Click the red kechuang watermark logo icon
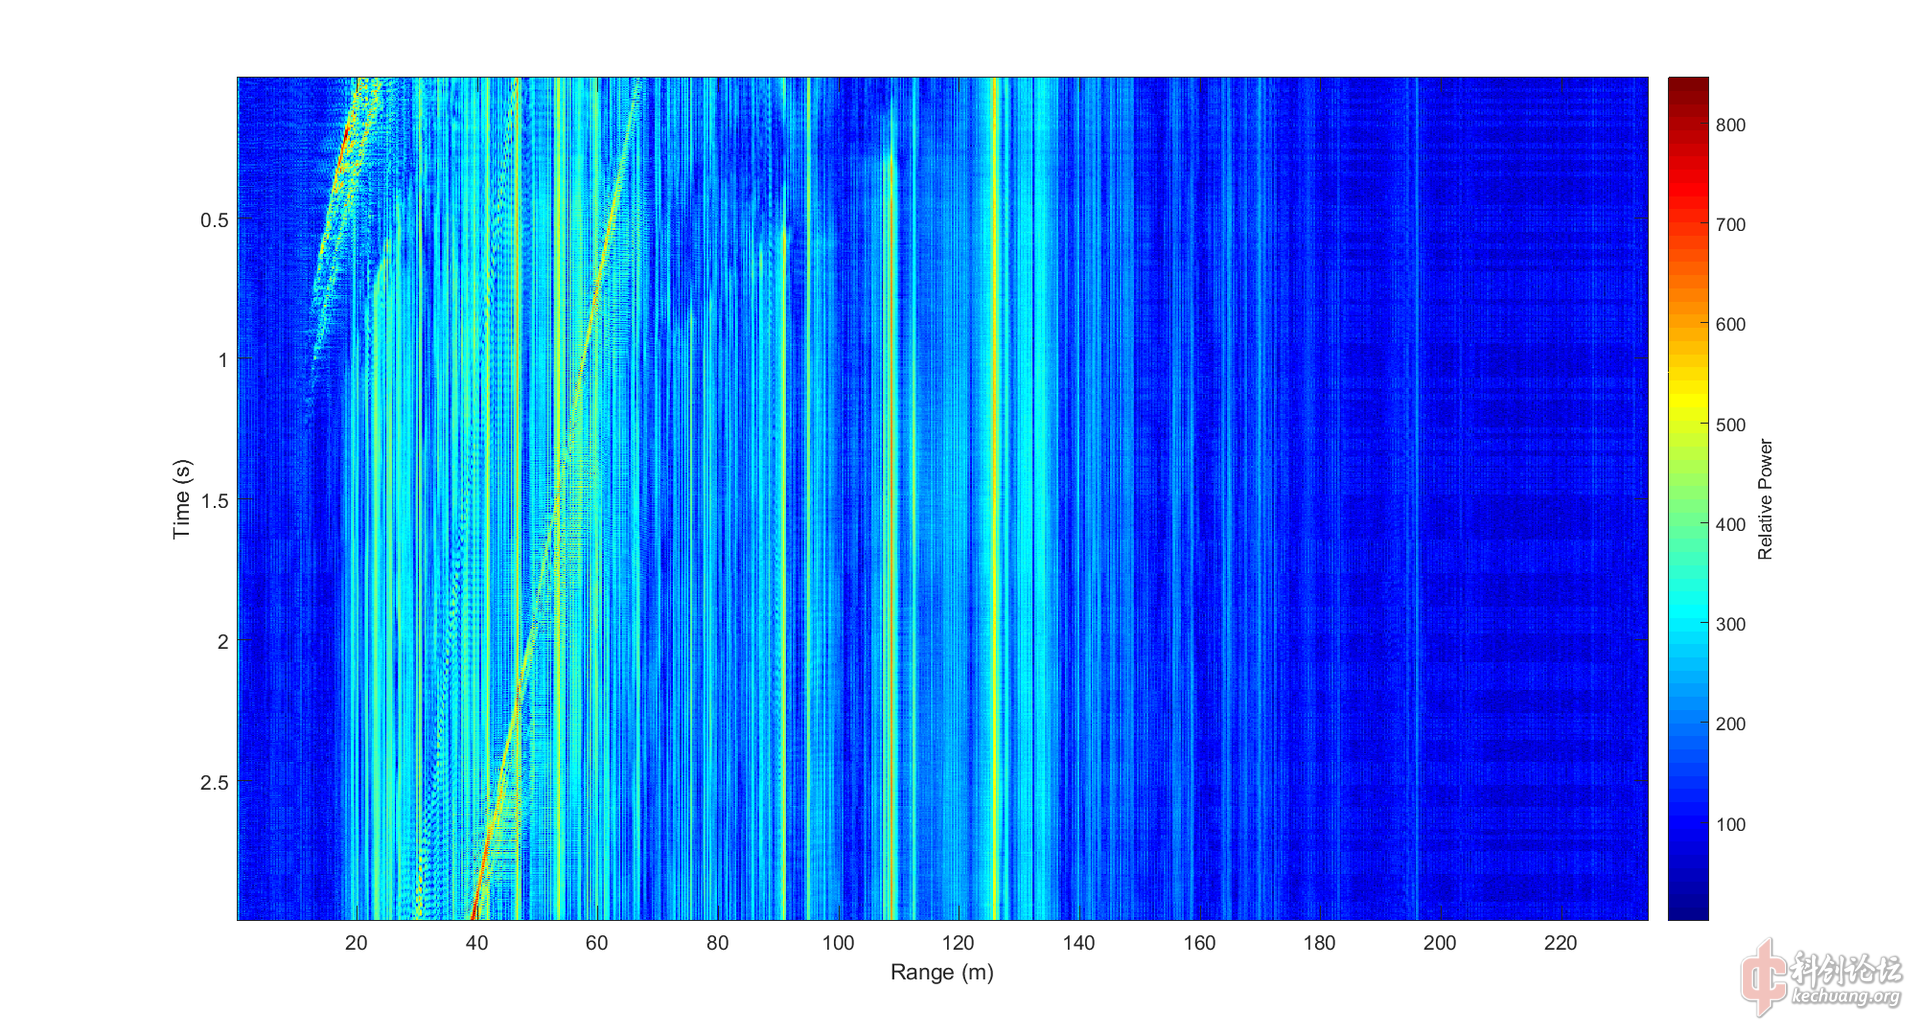1920x1035 pixels. coord(1764,976)
